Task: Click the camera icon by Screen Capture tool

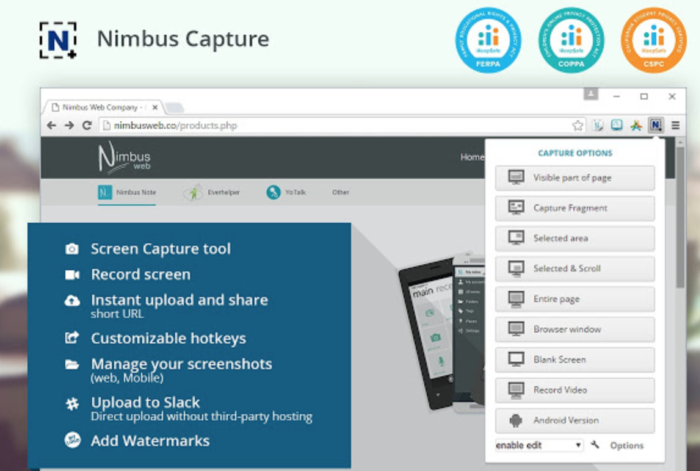Action: (x=72, y=249)
